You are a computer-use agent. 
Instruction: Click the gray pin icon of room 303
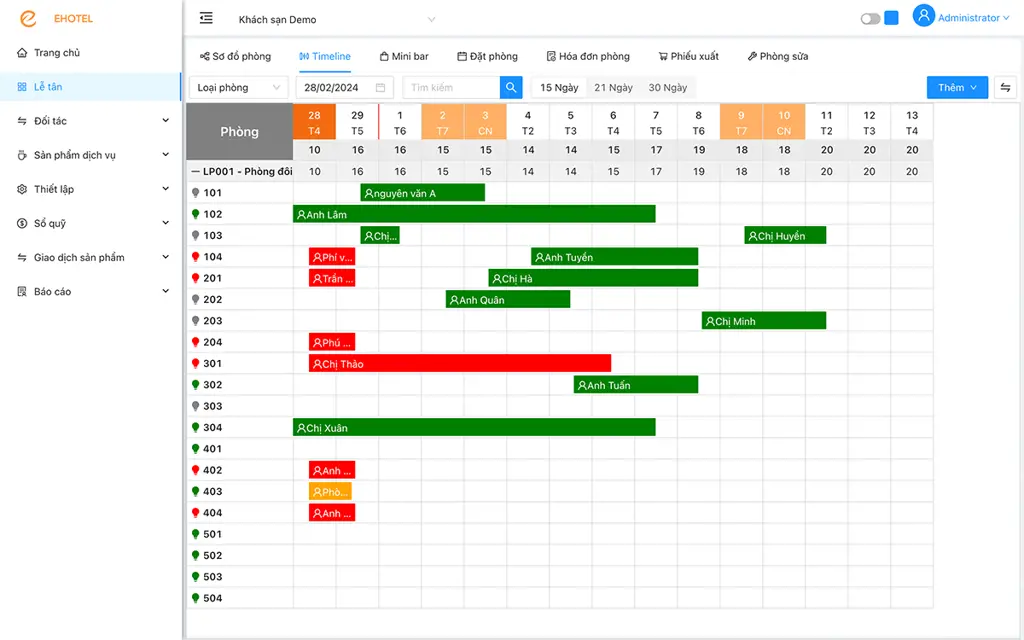195,406
